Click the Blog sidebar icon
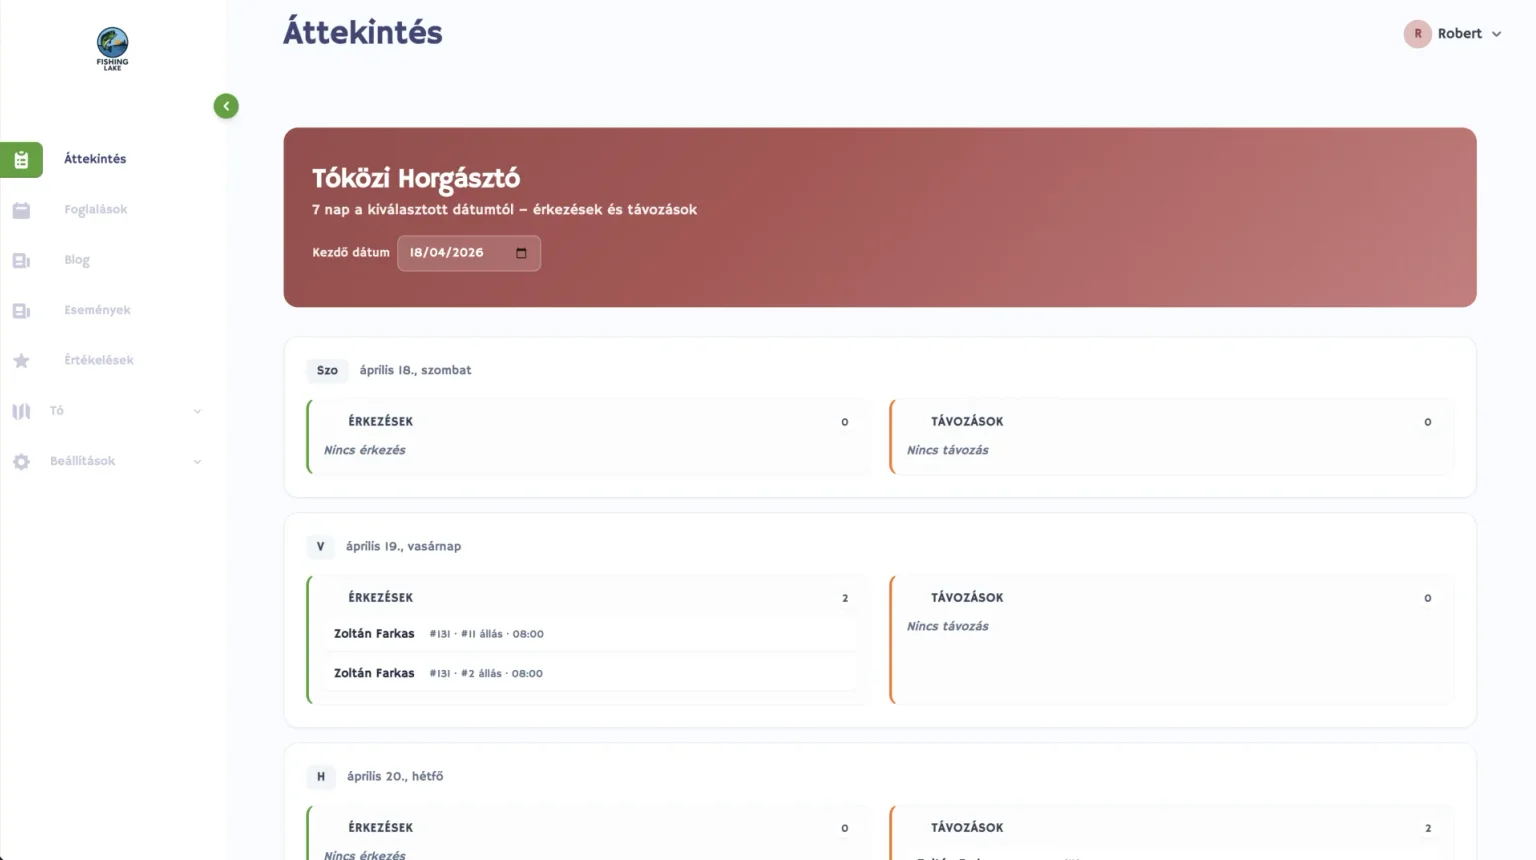Viewport: 1536px width, 860px height. [x=21, y=260]
